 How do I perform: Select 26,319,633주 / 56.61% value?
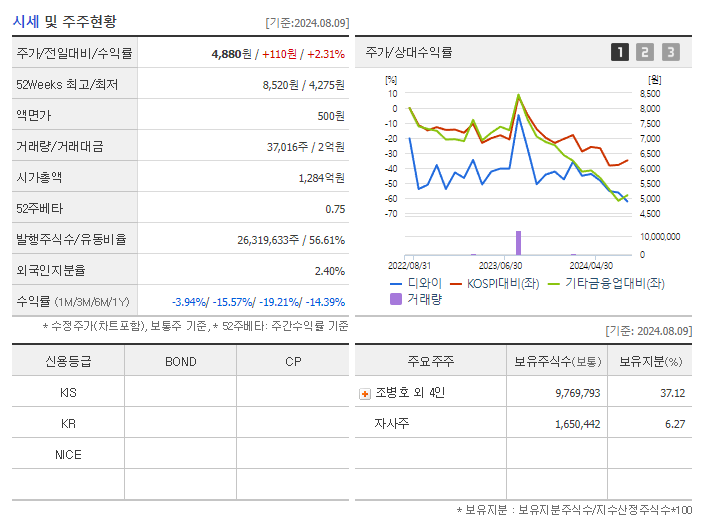tap(291, 240)
